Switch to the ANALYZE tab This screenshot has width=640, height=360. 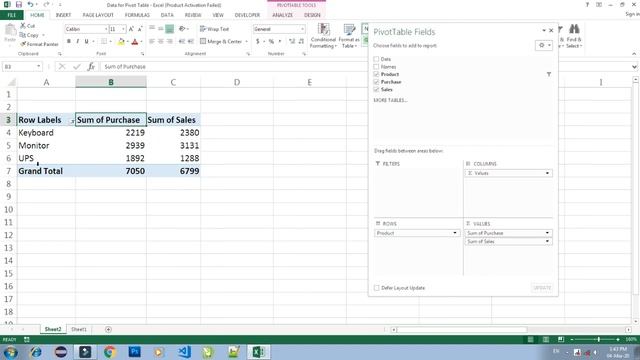click(282, 15)
